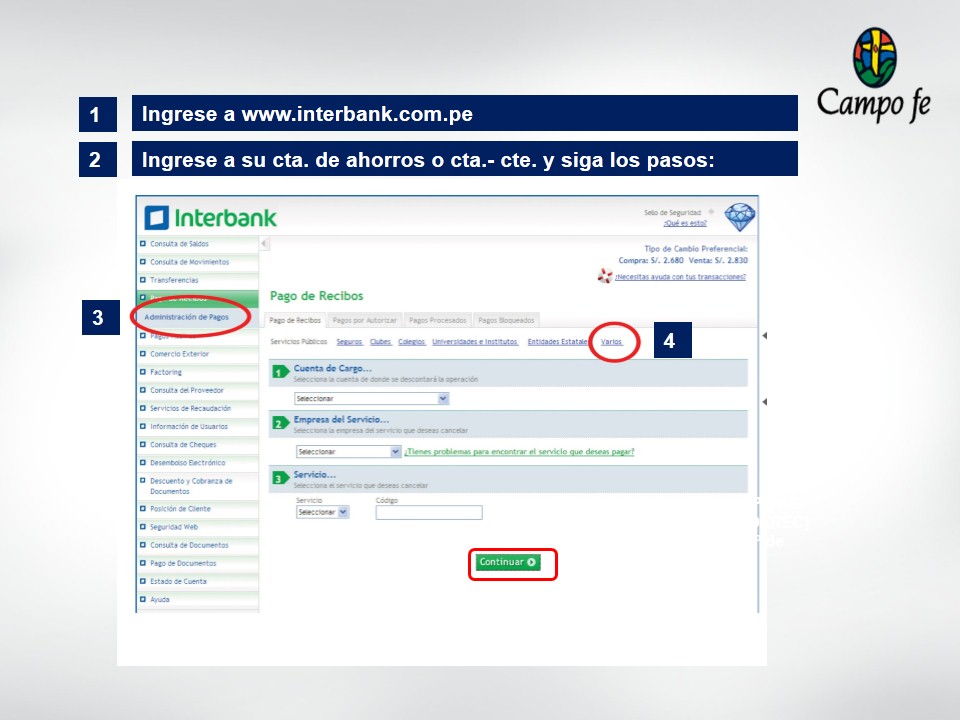Open Consulta de Cheques
960x720 pixels.
[x=183, y=444]
